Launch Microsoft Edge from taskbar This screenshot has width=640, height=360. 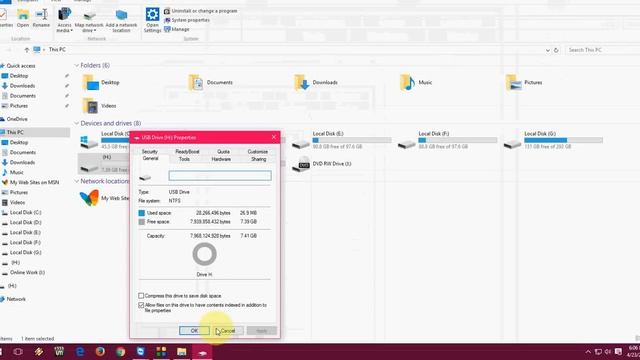tap(80, 351)
